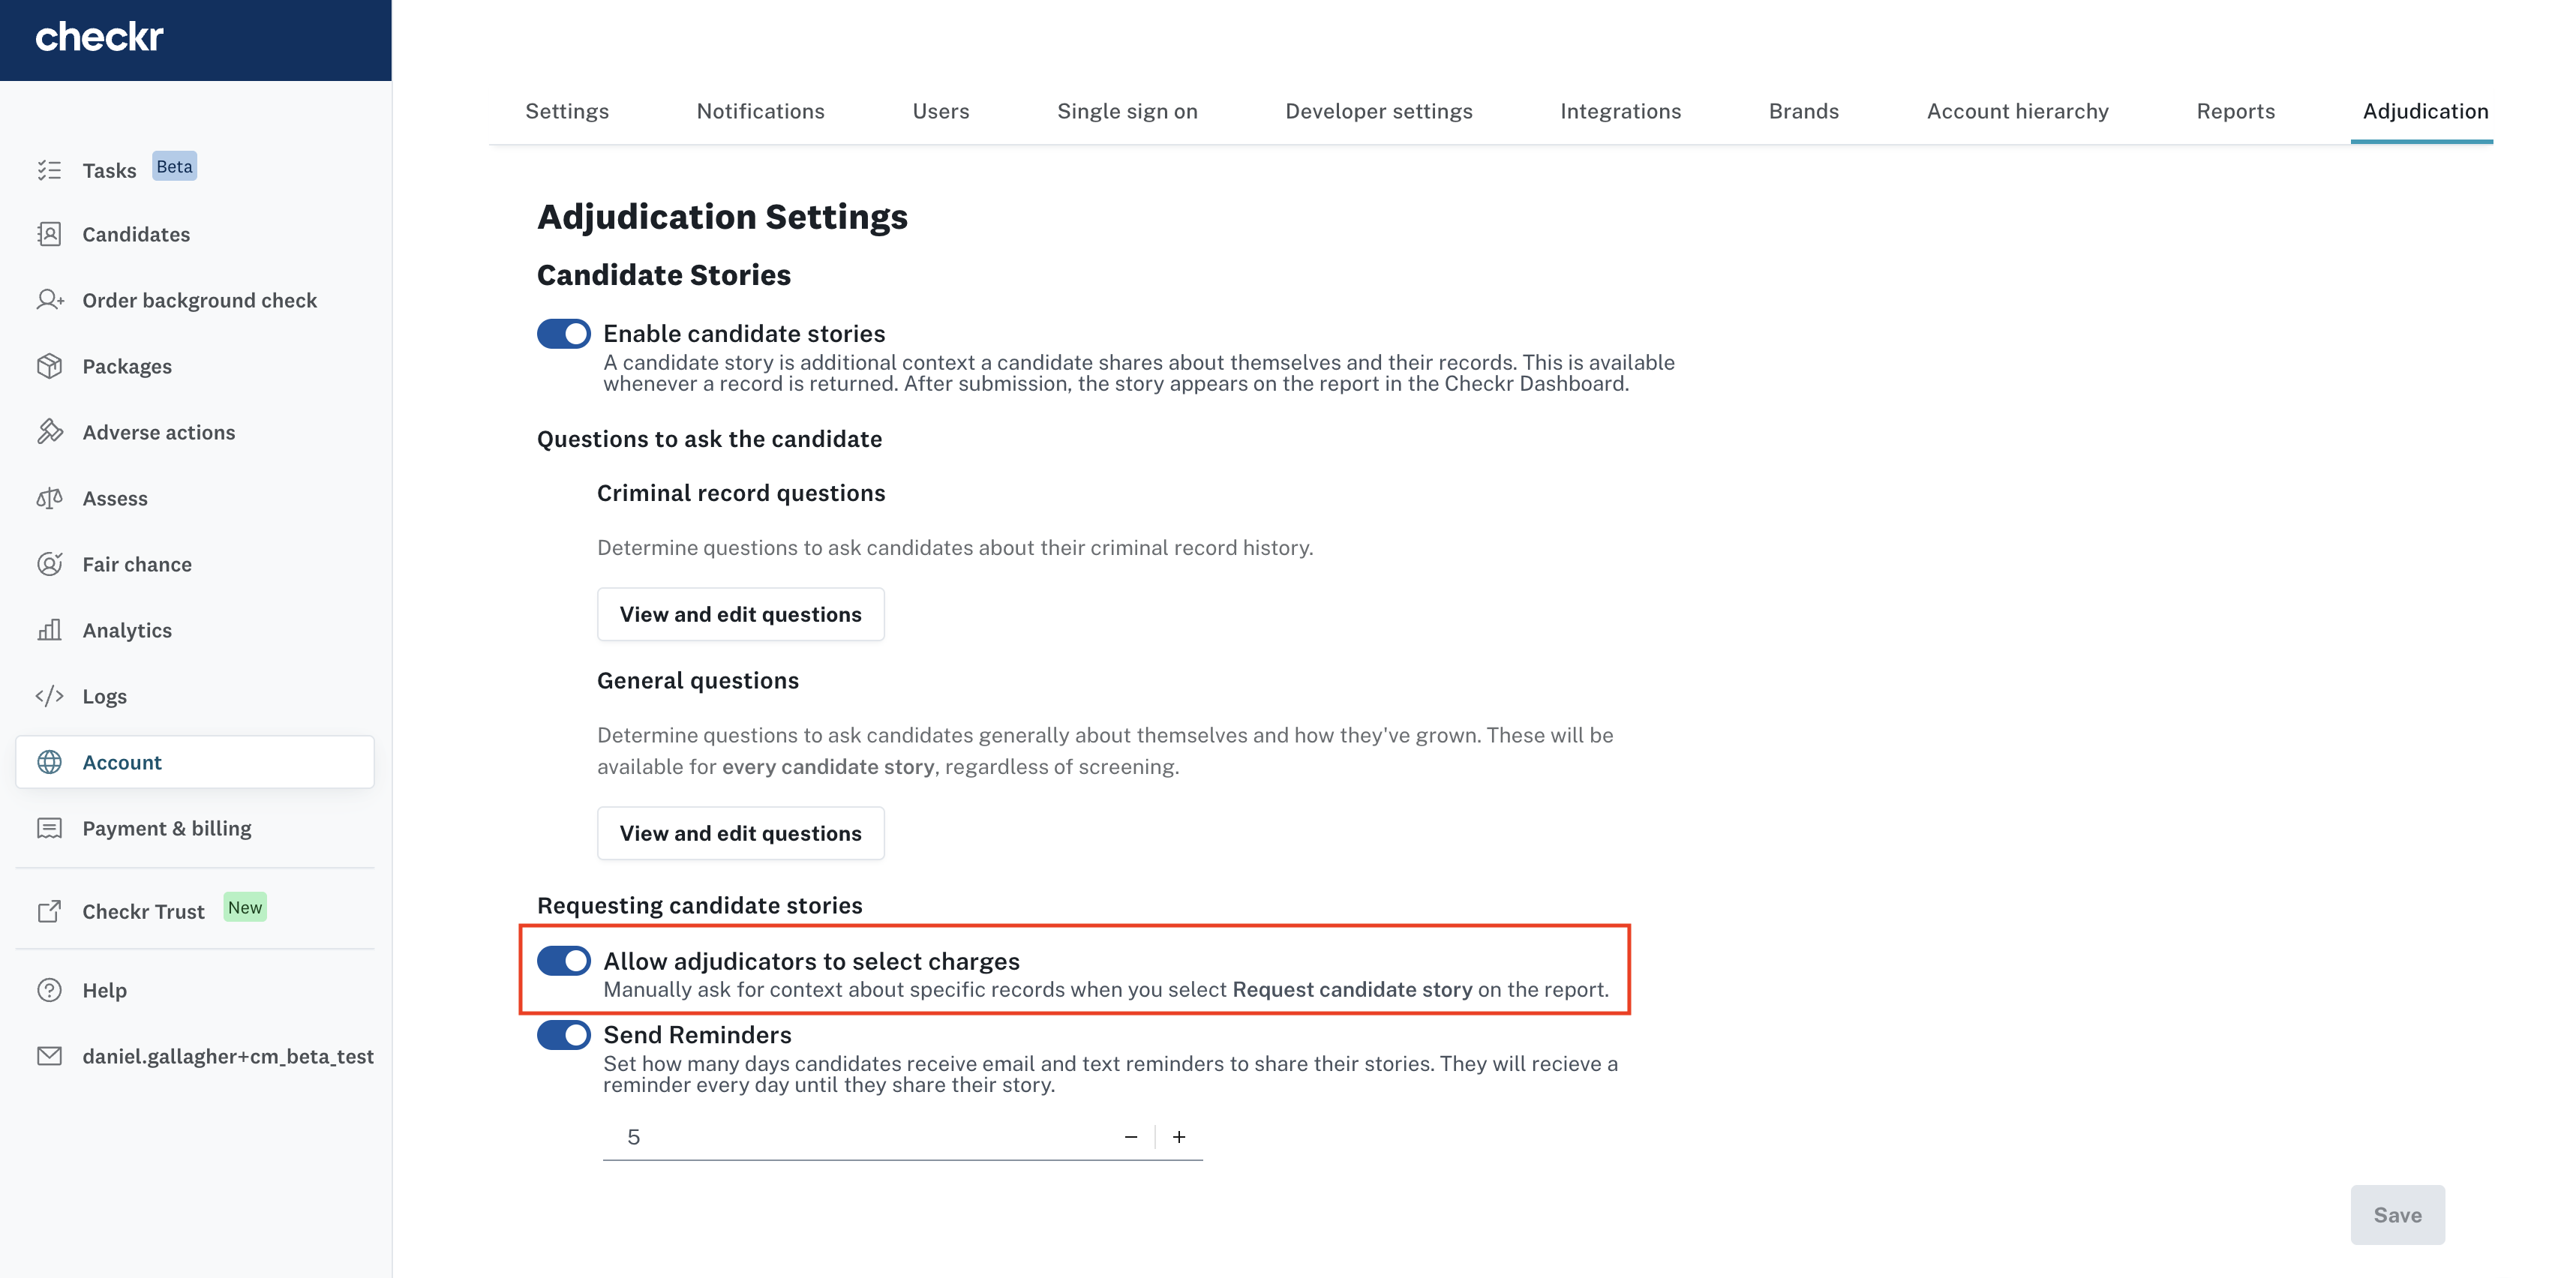This screenshot has width=2576, height=1278.
Task: Disable the Enable candidate stories toggle
Action: (563, 334)
